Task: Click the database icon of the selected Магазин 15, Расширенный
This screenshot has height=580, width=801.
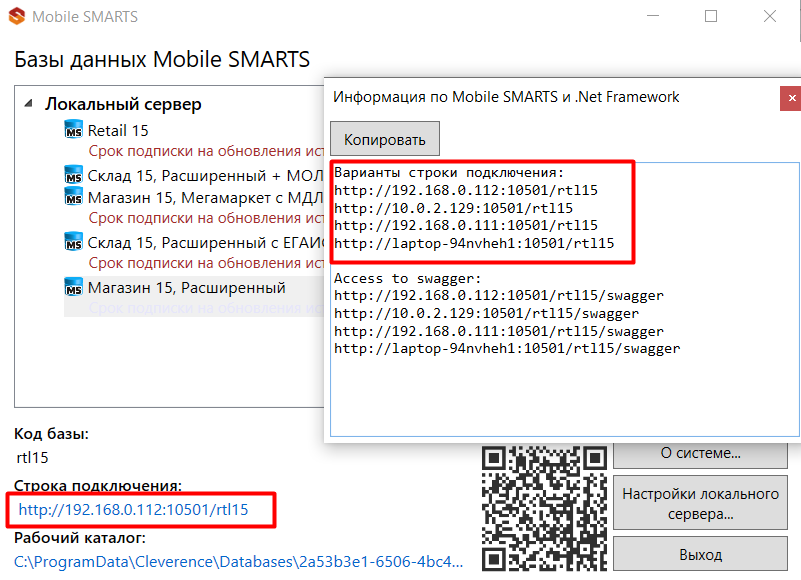Action: 74,286
